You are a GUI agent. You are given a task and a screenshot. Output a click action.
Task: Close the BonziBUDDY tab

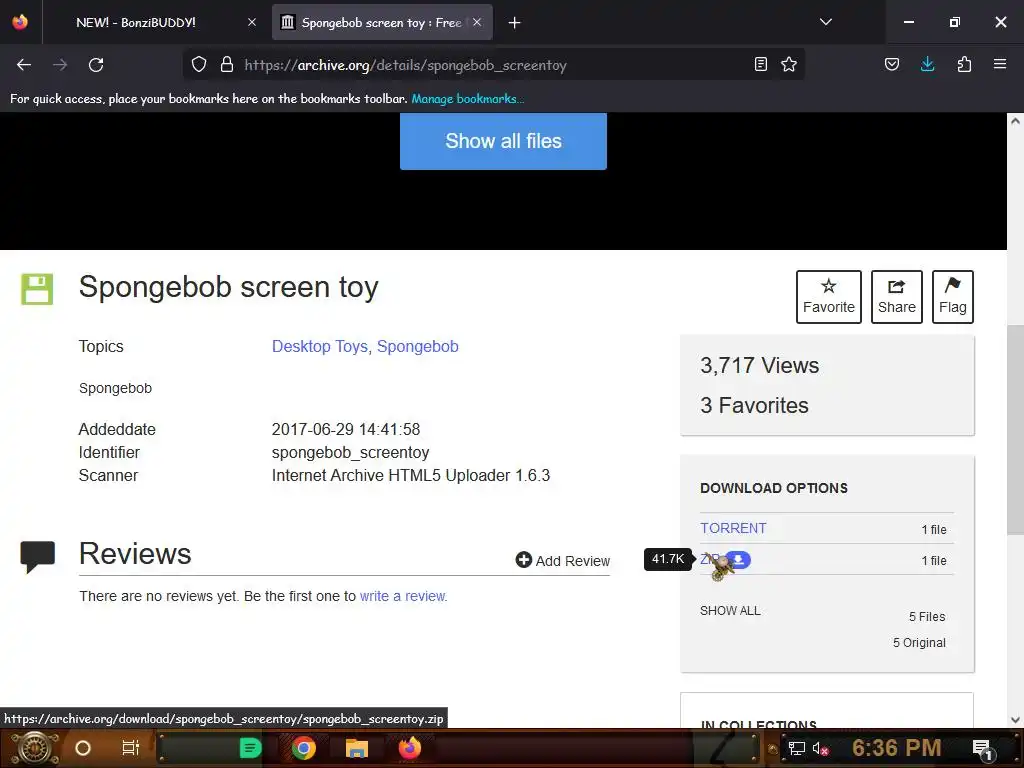(x=252, y=22)
